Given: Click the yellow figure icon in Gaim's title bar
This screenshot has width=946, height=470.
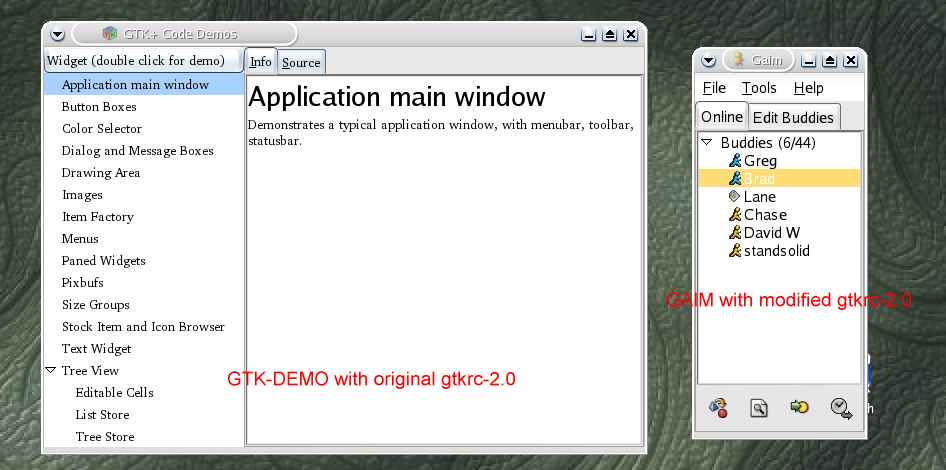Looking at the screenshot, I should point(738,59).
